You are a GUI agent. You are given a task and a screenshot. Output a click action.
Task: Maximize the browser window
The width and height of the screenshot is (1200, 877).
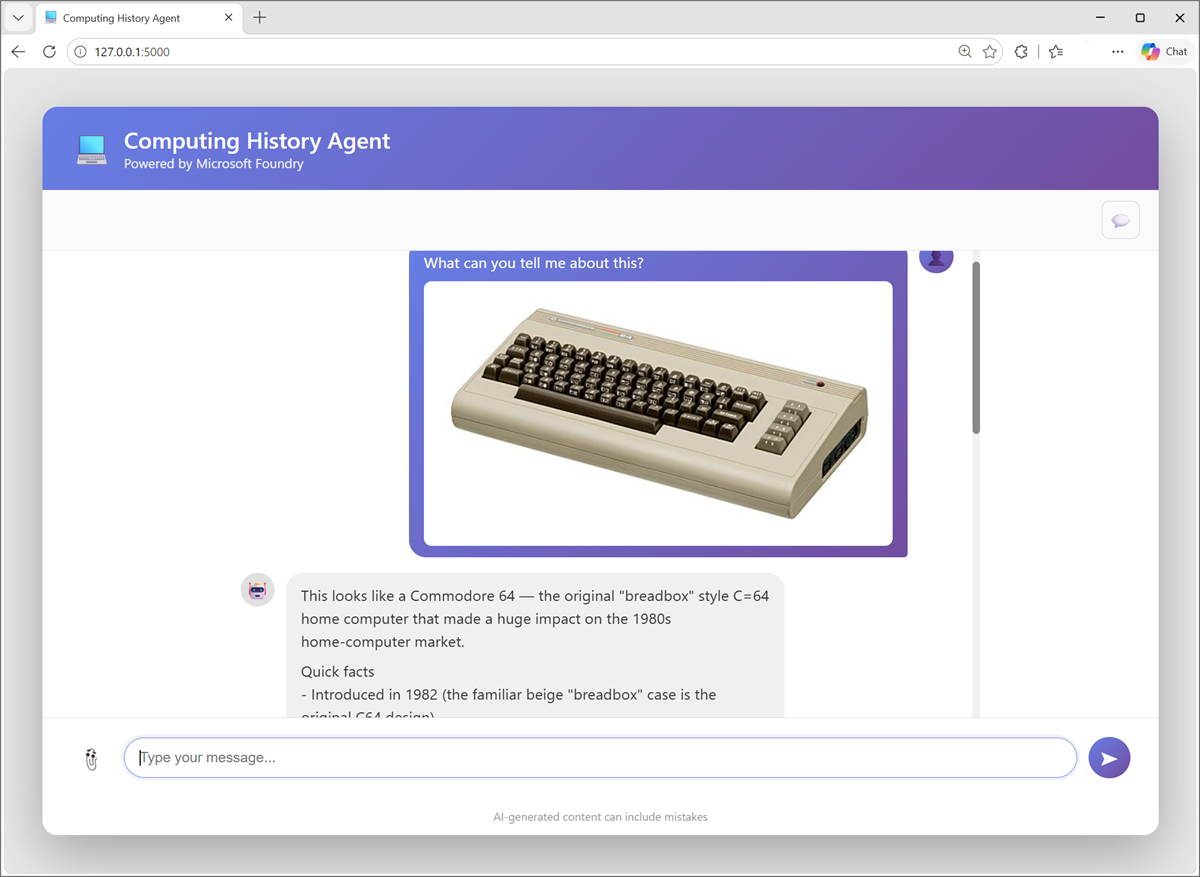[x=1139, y=18]
